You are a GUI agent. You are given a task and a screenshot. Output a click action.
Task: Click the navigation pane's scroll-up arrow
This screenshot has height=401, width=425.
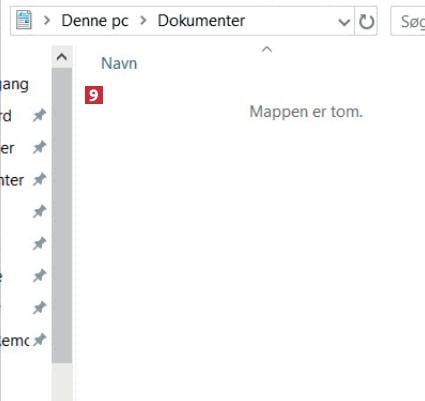pos(62,57)
